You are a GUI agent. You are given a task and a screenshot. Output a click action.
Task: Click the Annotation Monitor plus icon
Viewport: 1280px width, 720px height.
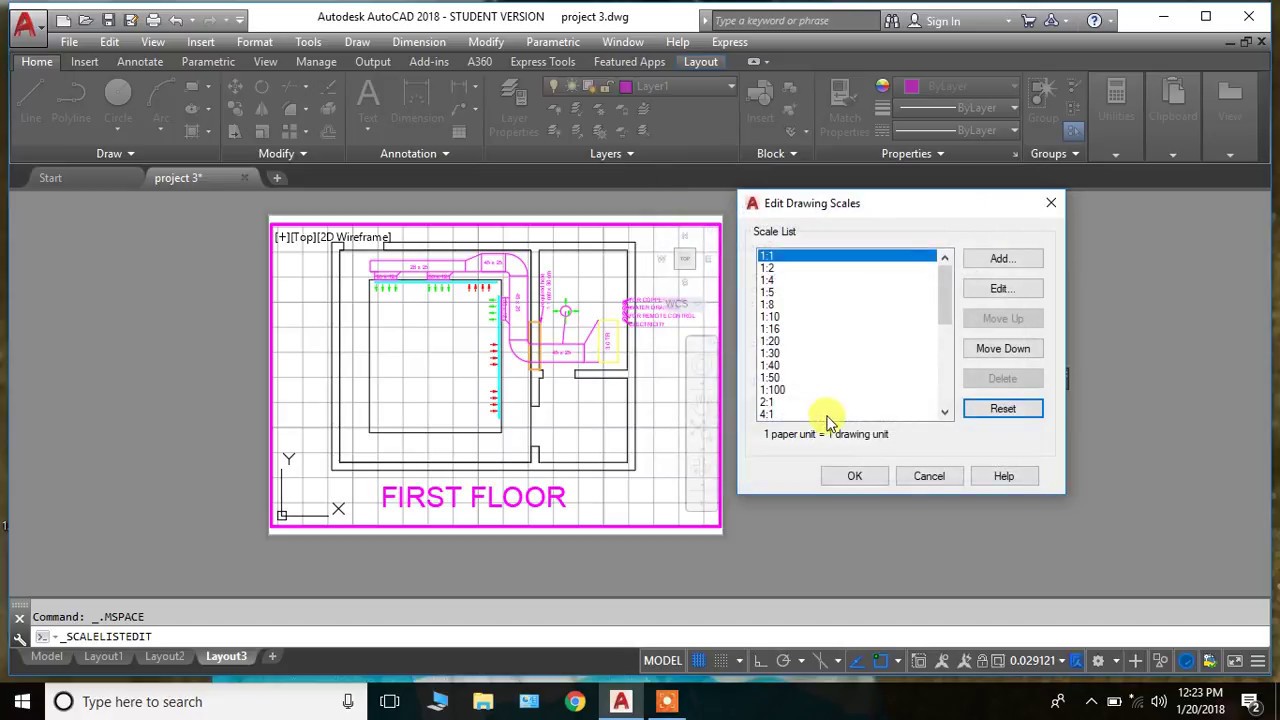1135,661
